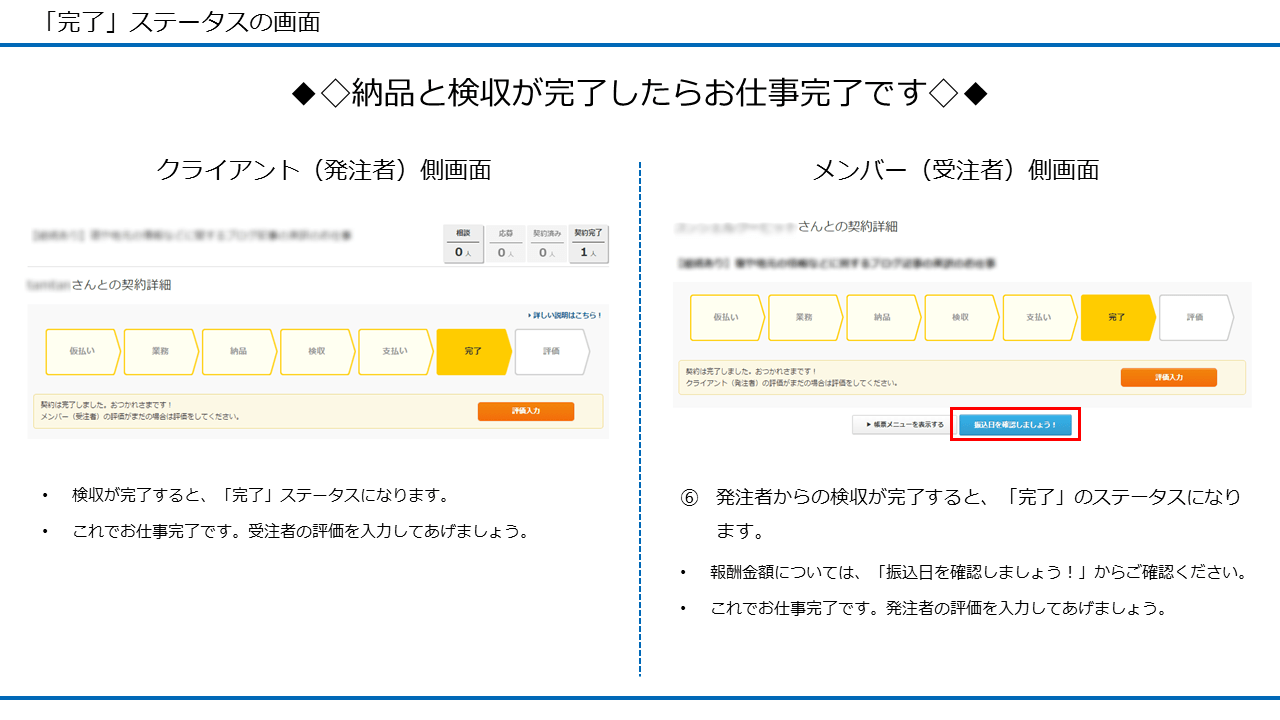The width and height of the screenshot is (1280, 720).
Task: Select the 納品 step on the client screen
Action: point(237,351)
